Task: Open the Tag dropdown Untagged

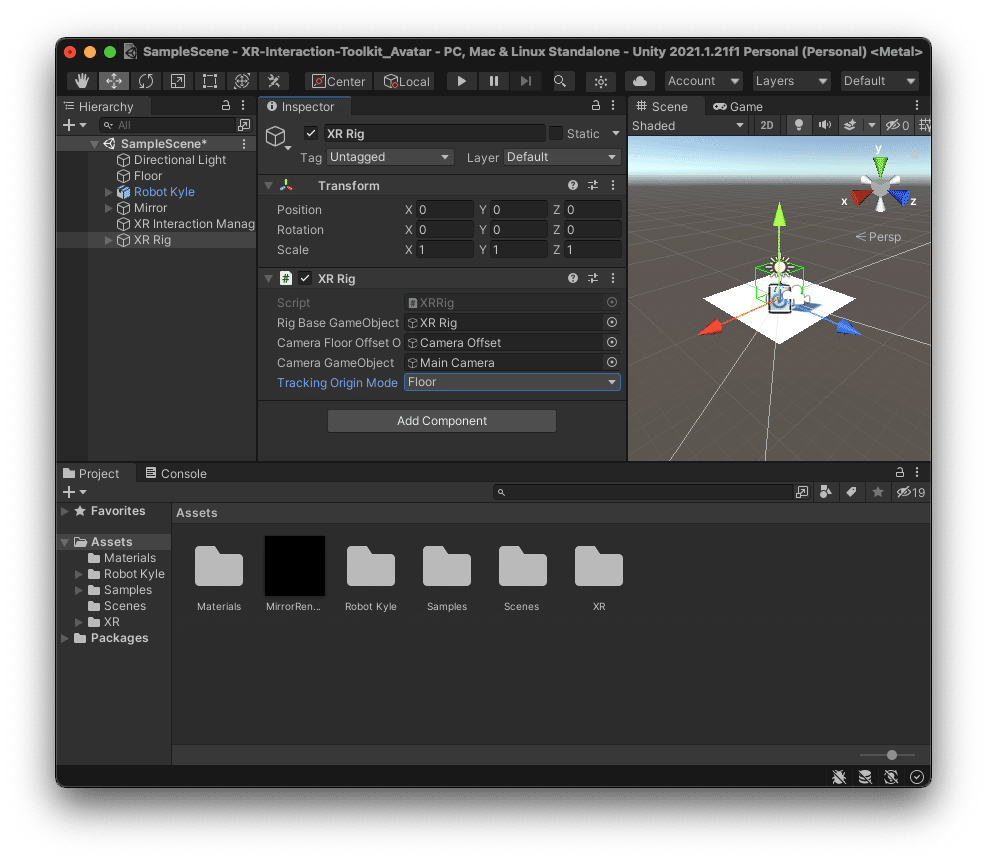Action: coord(390,157)
